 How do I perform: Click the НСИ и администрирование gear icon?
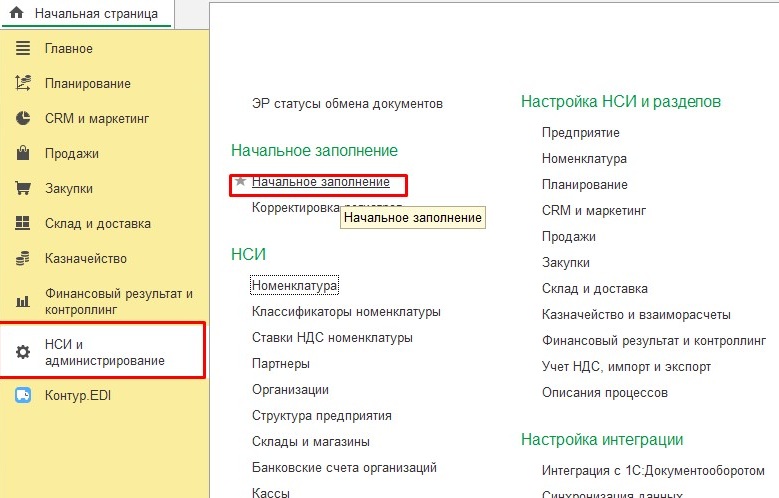tap(24, 352)
